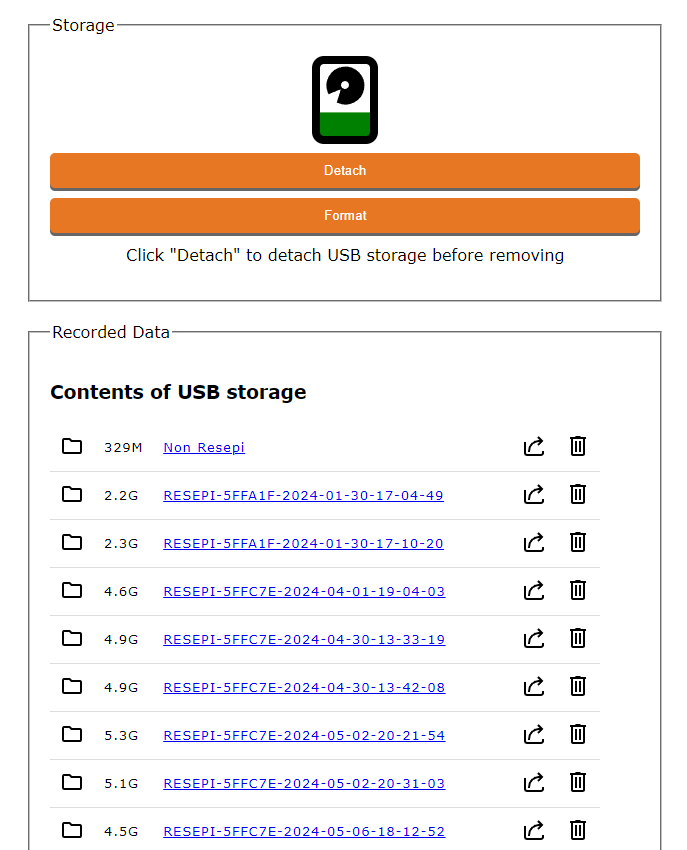Open the Non Resepi link
The height and width of the screenshot is (850, 687).
pos(204,447)
